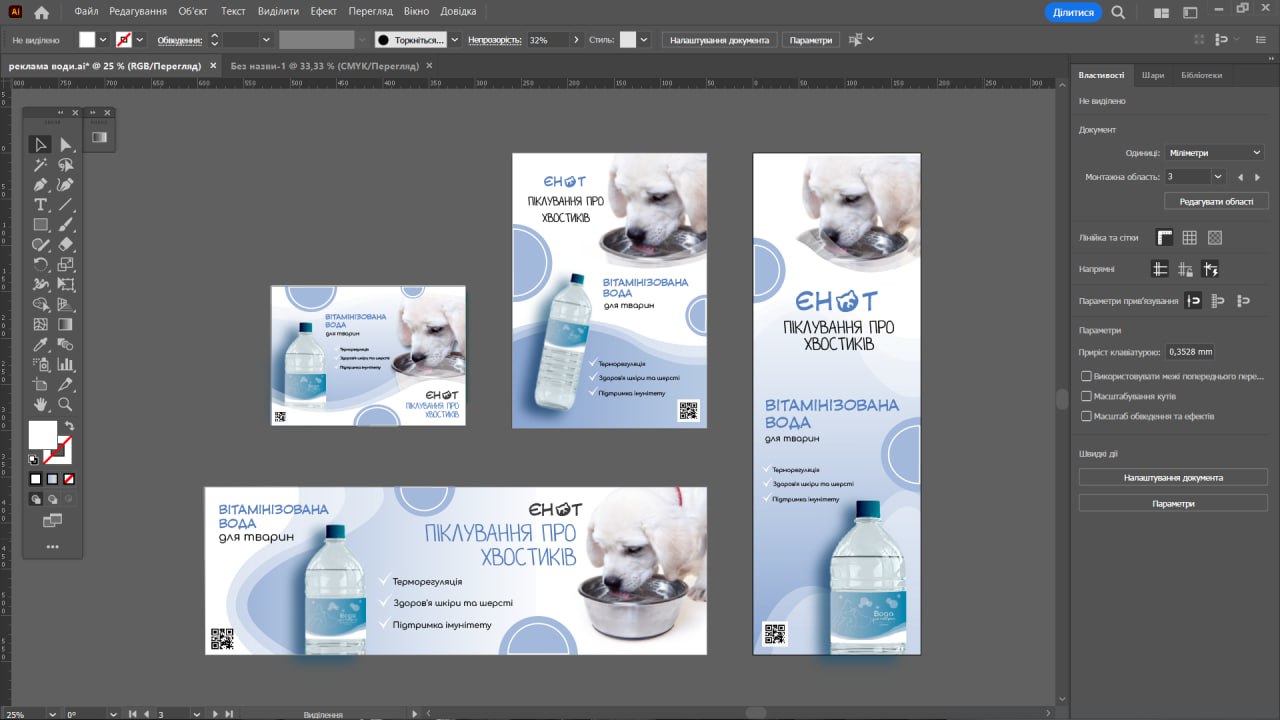Pick the Type tool in toolbox
Screen dimensions: 1280x720
tap(40, 205)
